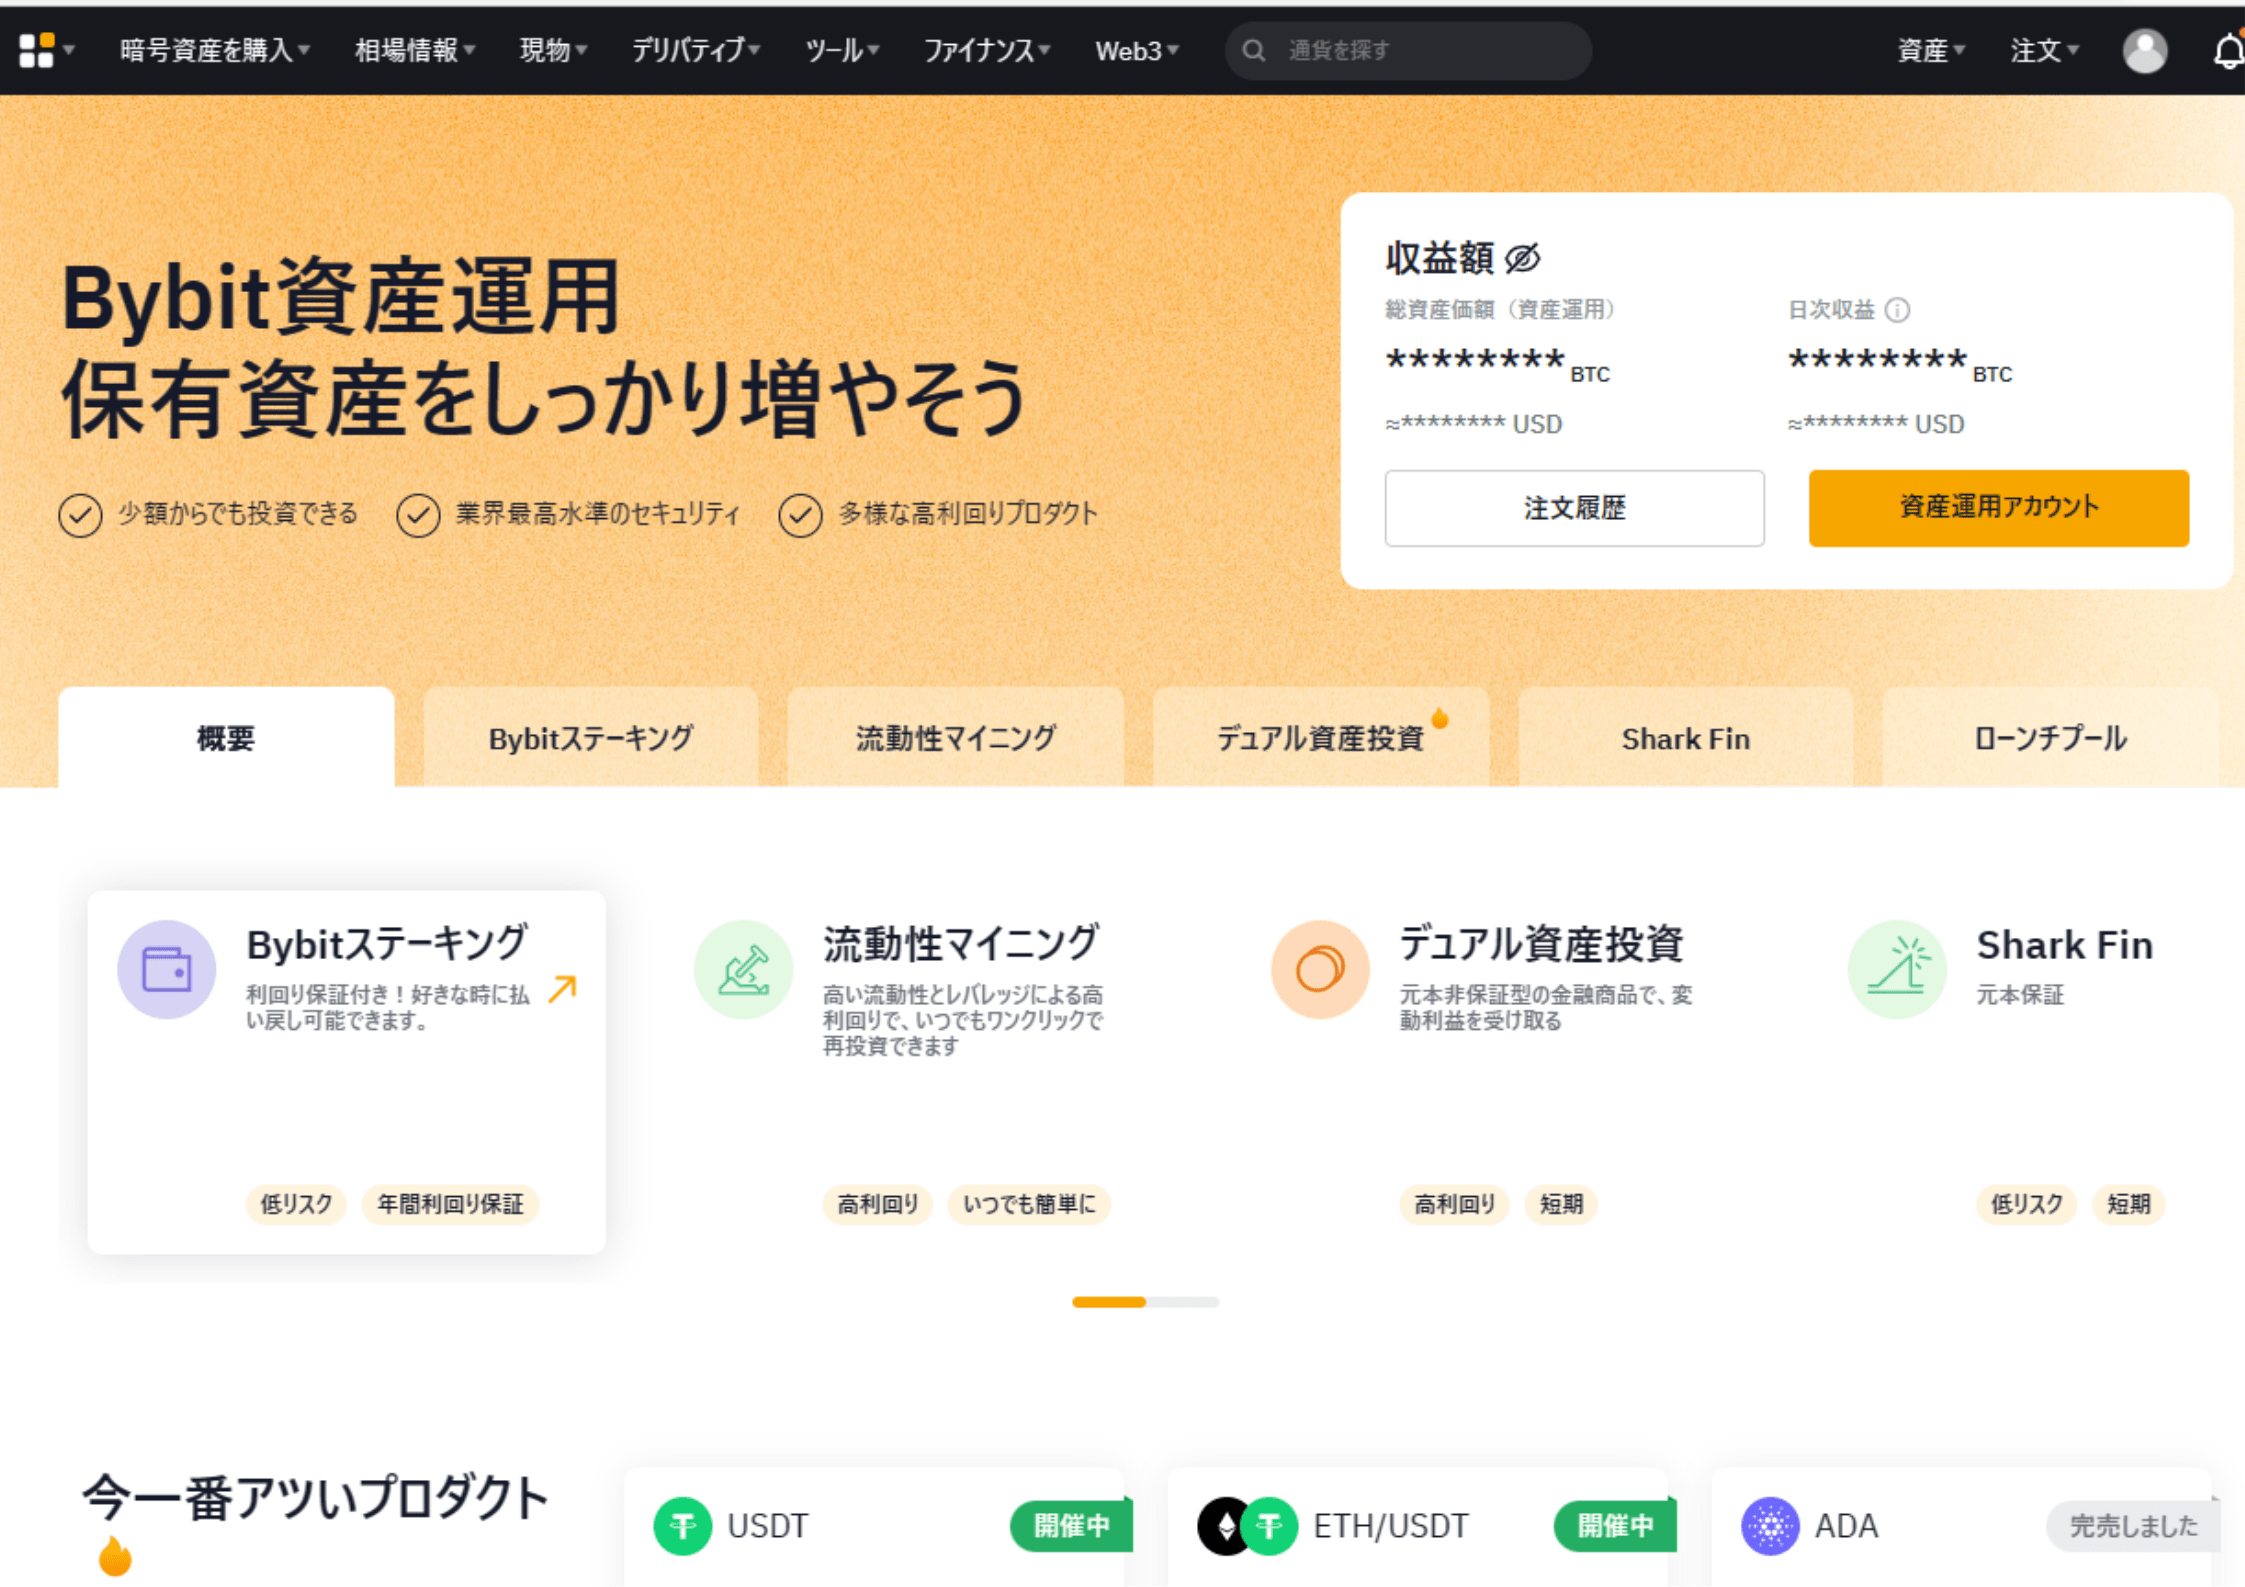Click the USDT product name

pyautogui.click(x=767, y=1526)
